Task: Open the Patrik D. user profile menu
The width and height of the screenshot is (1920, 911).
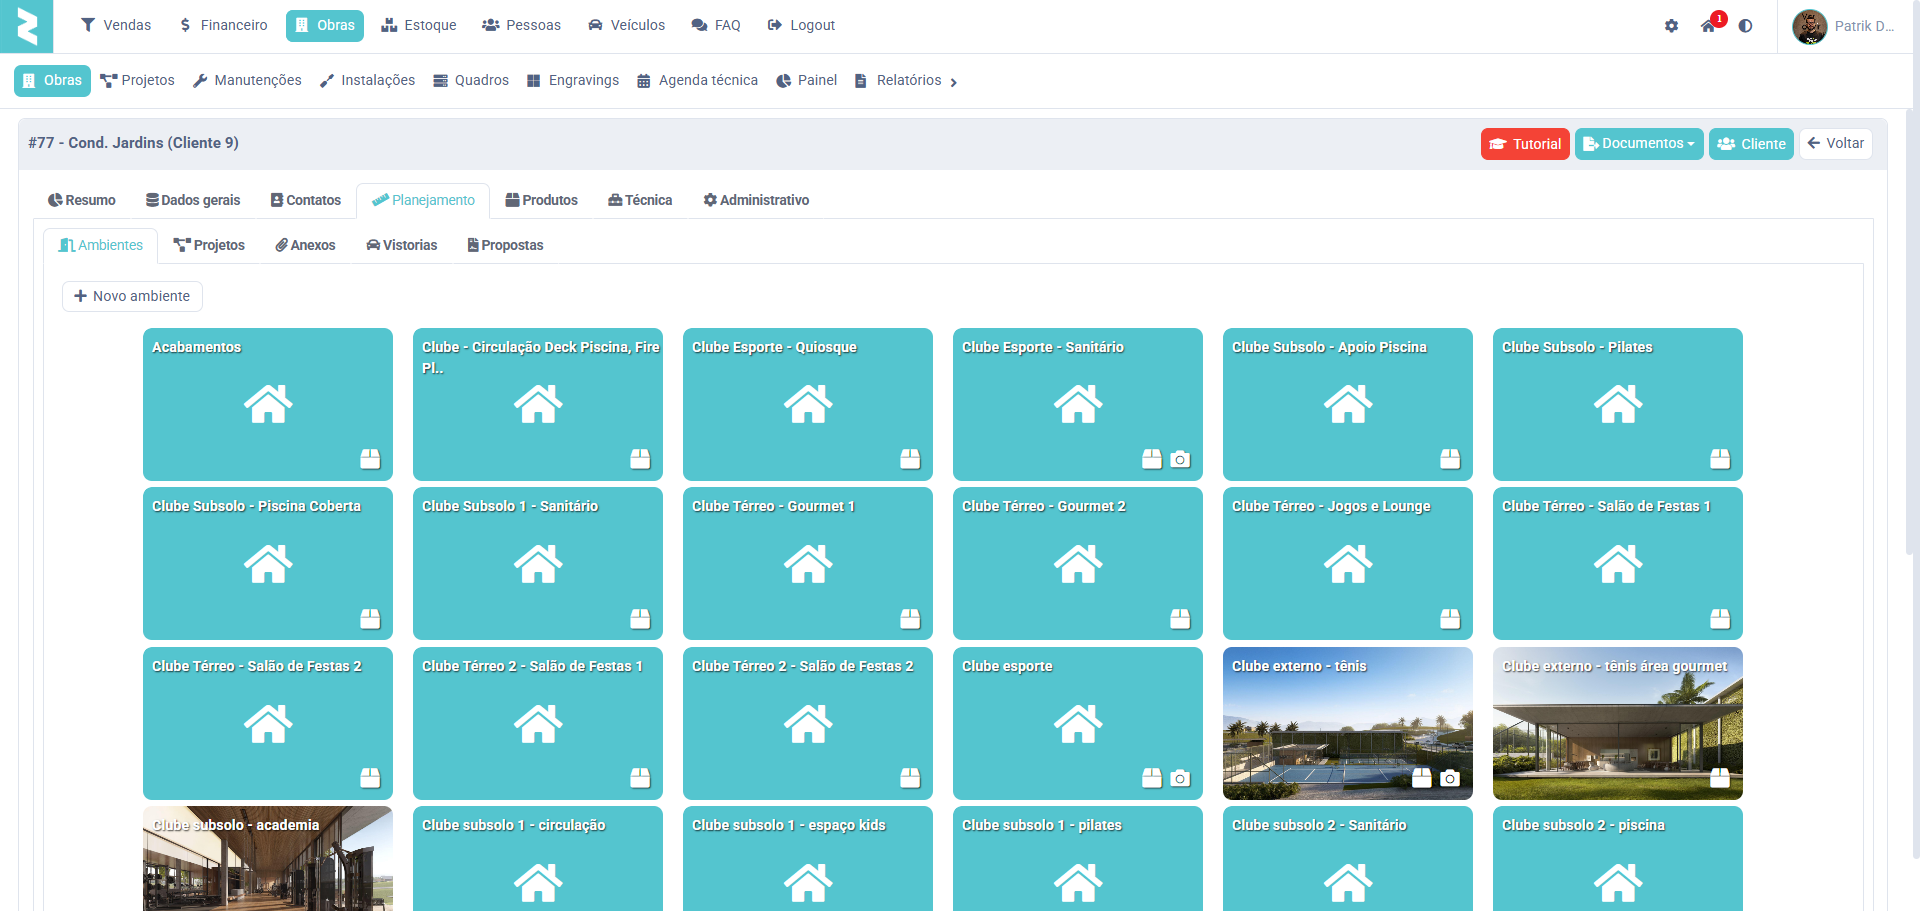Action: (x=1845, y=26)
